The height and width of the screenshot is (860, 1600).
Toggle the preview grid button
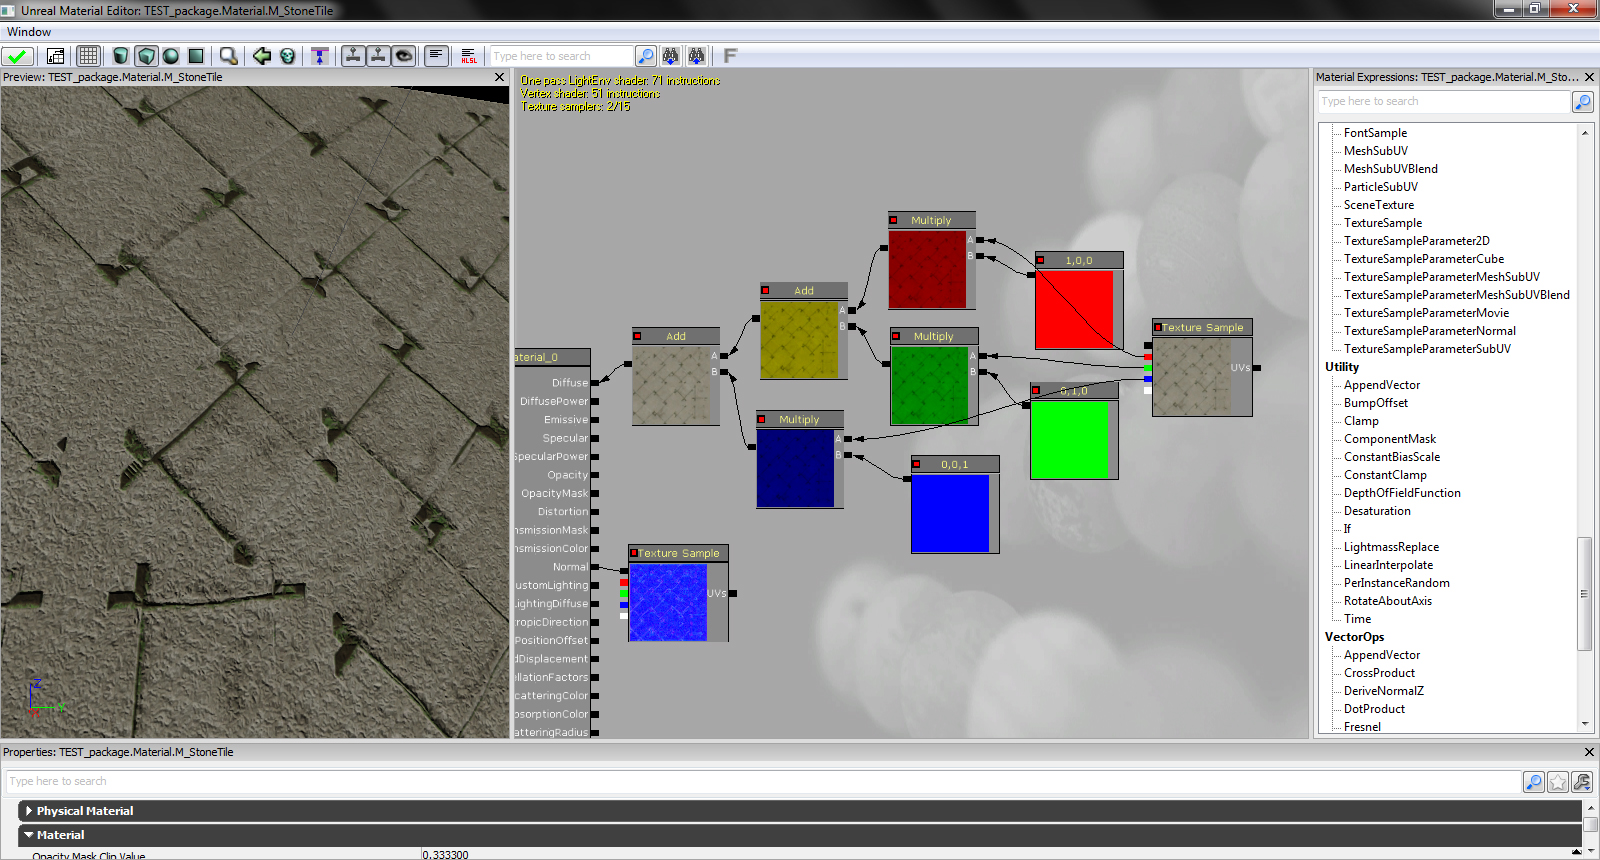89,56
